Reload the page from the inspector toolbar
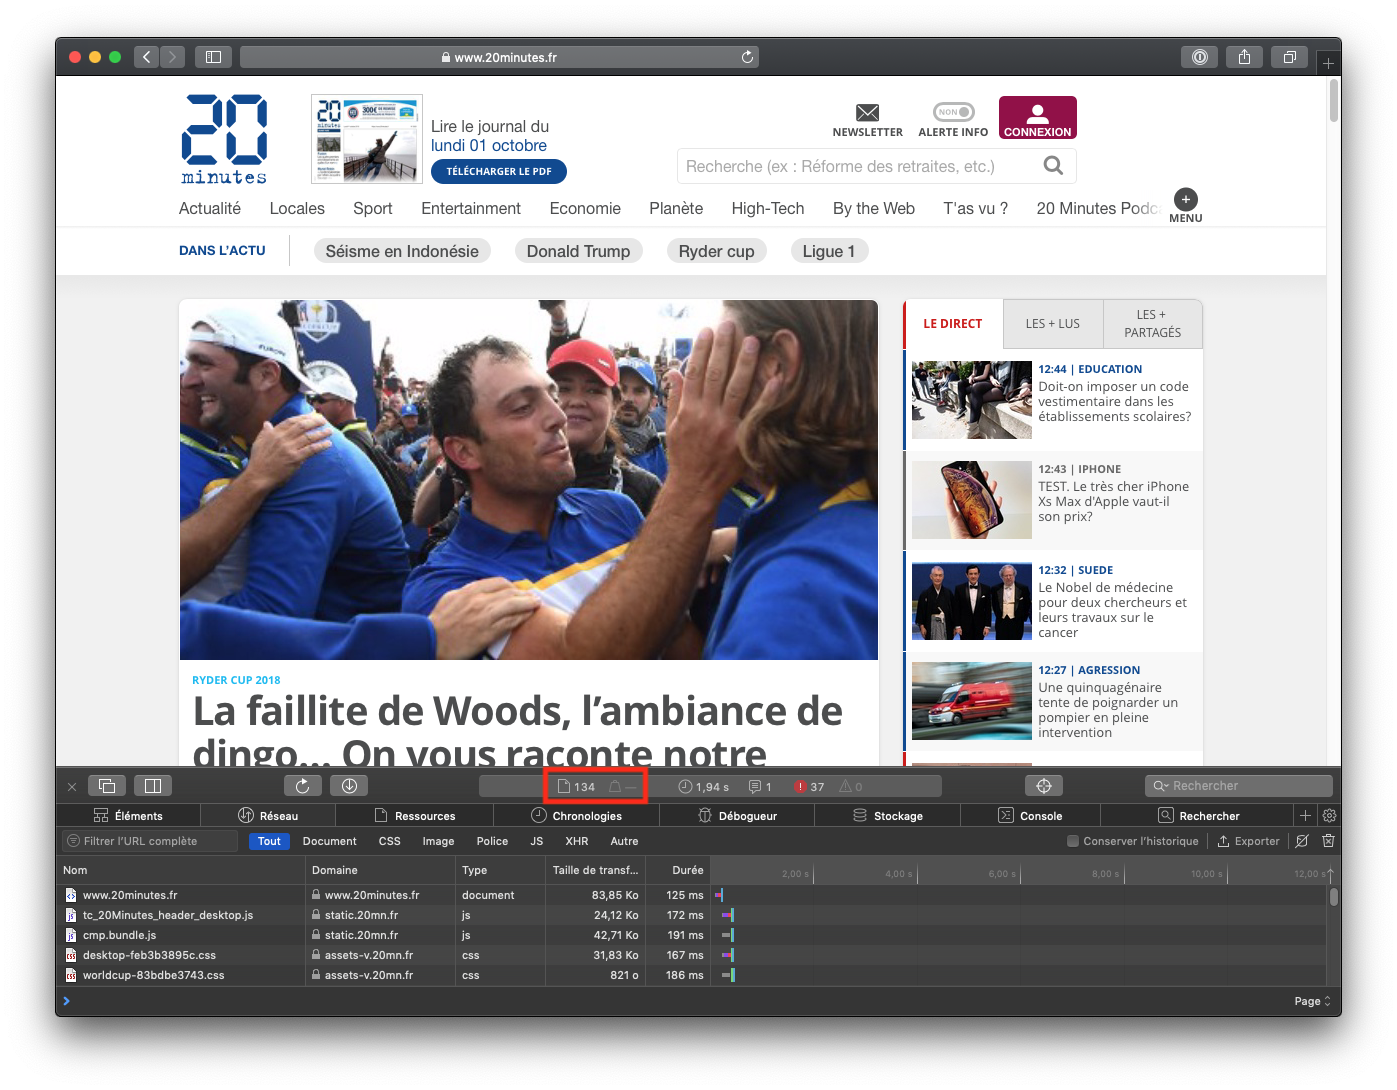The height and width of the screenshot is (1090, 1397). tap(302, 786)
